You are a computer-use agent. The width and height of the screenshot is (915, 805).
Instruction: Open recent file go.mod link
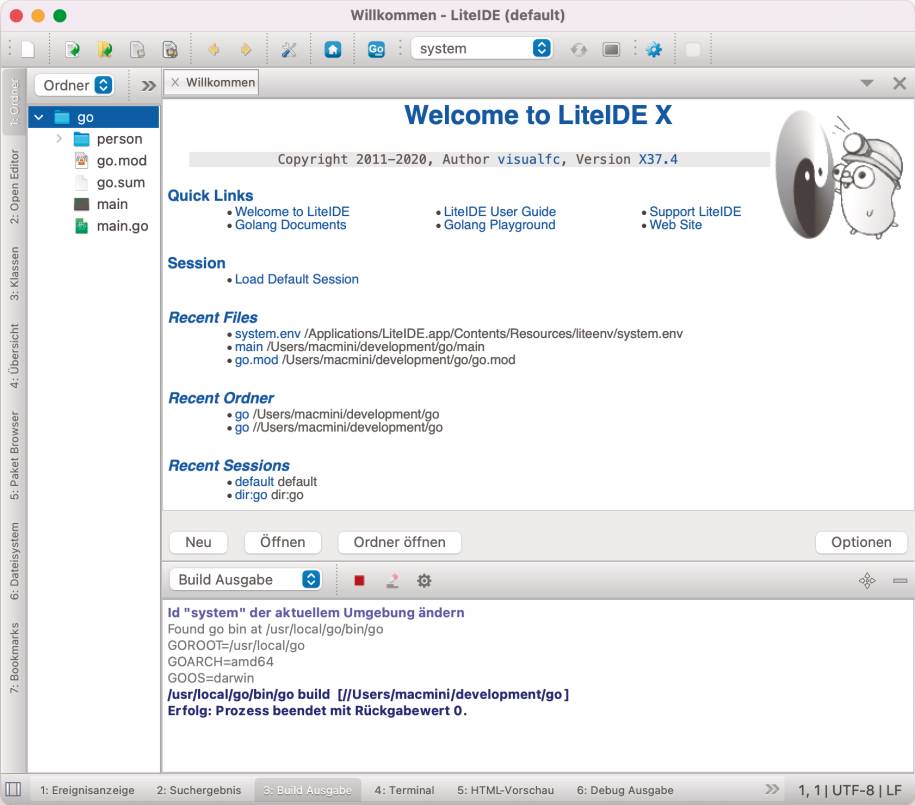pos(256,360)
